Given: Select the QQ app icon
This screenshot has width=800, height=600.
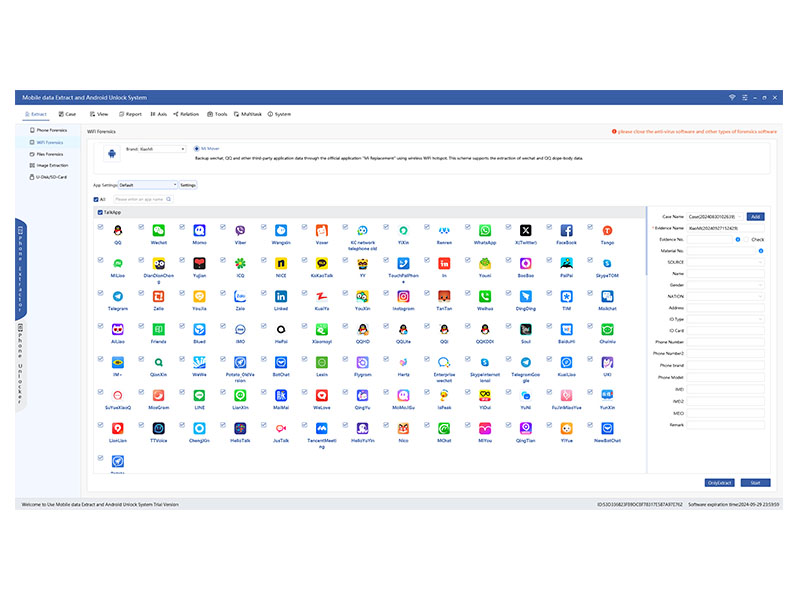Looking at the screenshot, I should [118, 231].
